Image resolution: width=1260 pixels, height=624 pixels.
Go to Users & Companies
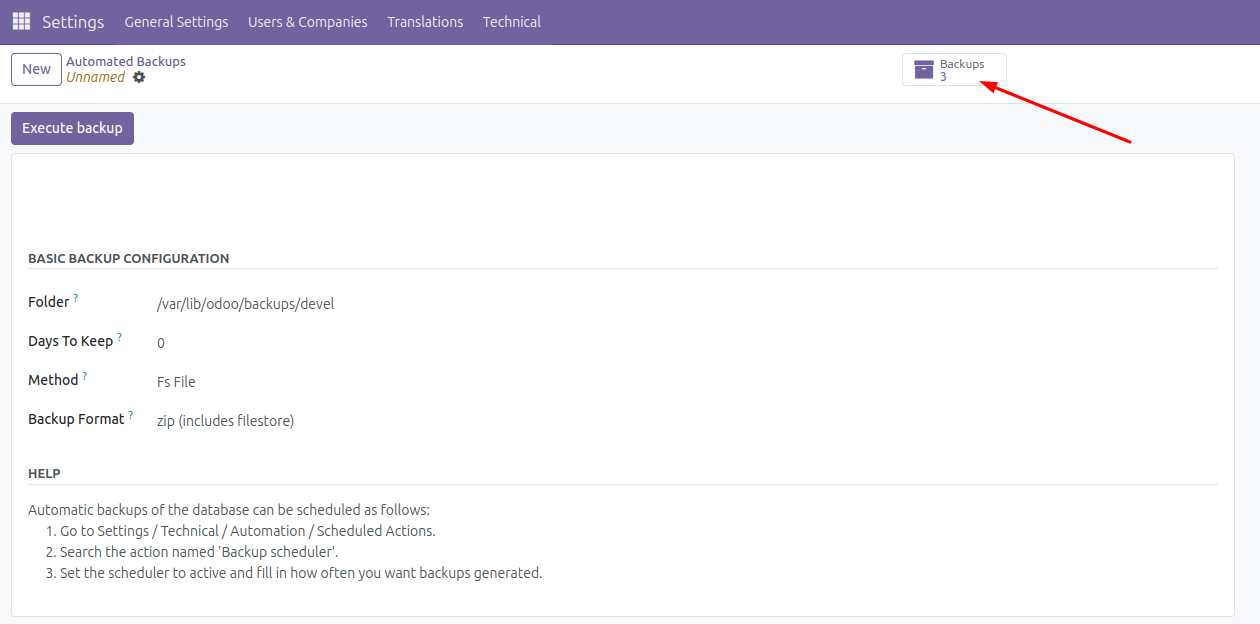(x=307, y=21)
